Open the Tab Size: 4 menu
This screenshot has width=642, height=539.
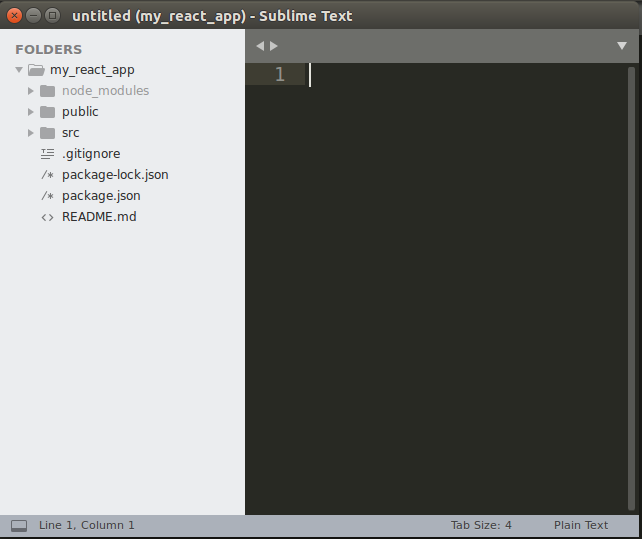coord(481,525)
